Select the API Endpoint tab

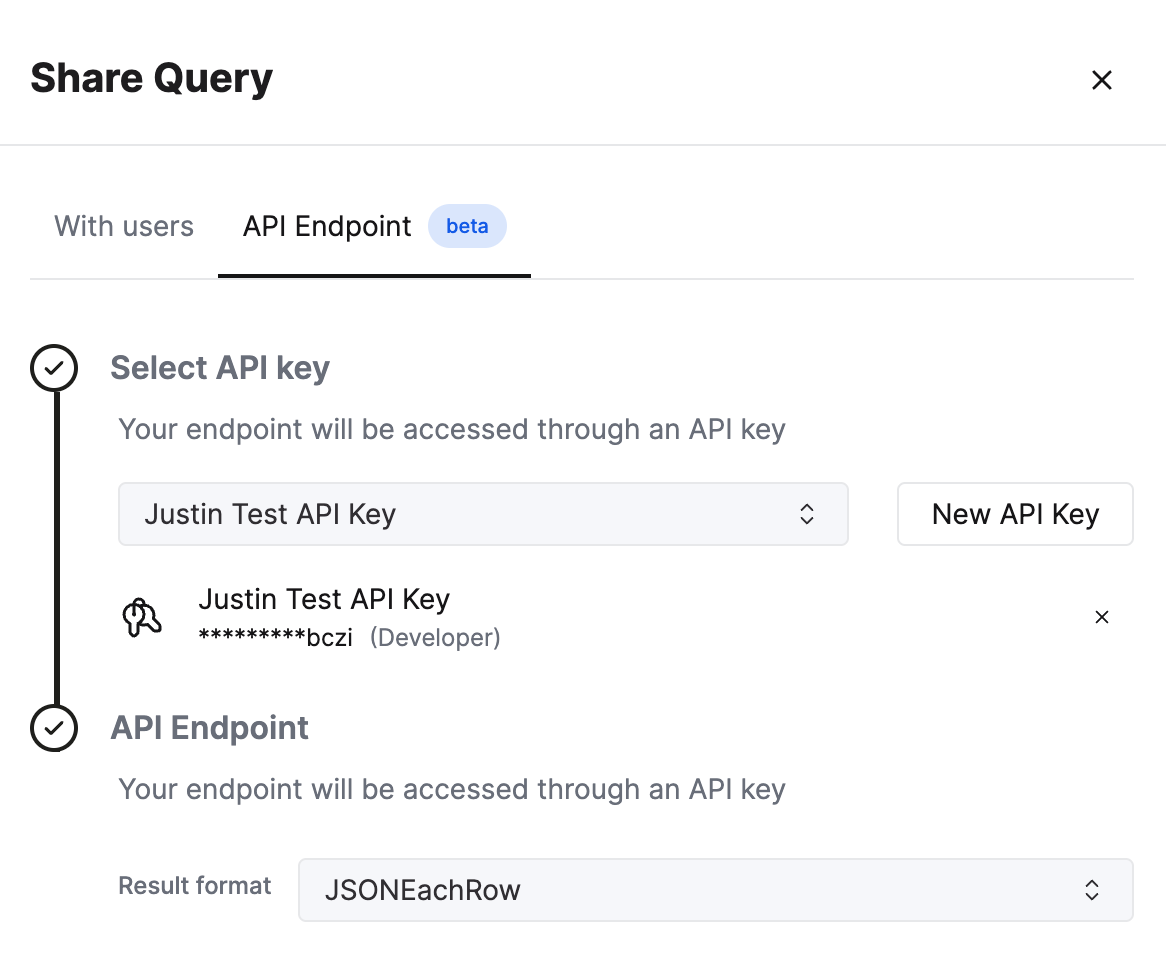pos(326,226)
